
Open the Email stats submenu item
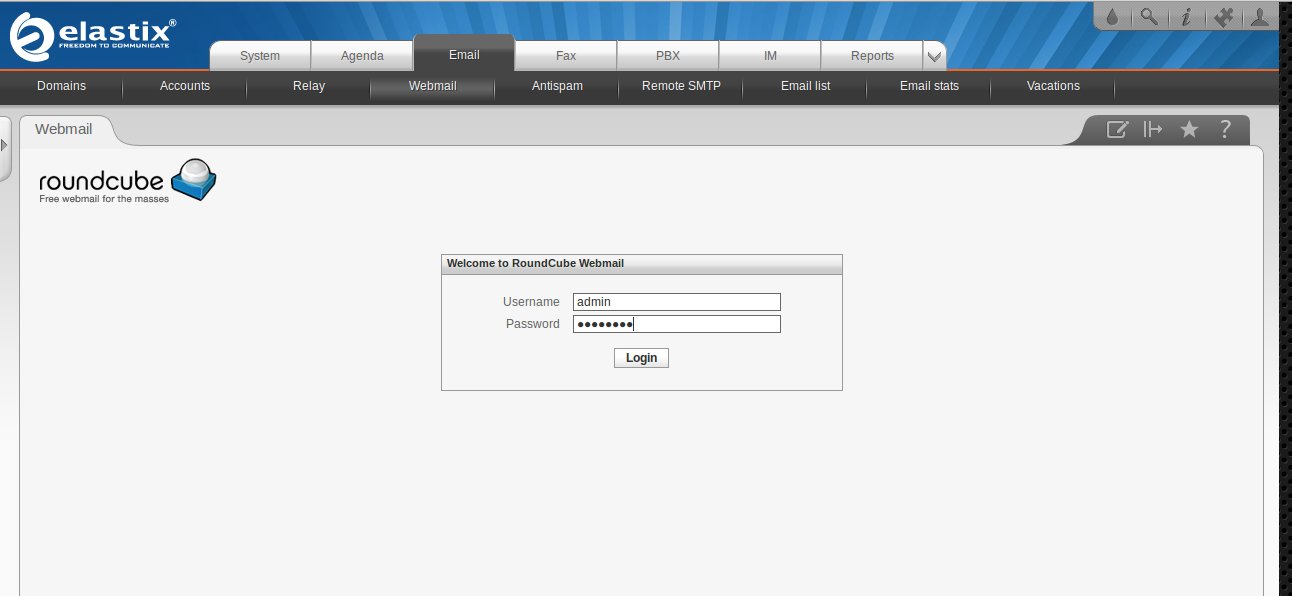click(x=929, y=86)
